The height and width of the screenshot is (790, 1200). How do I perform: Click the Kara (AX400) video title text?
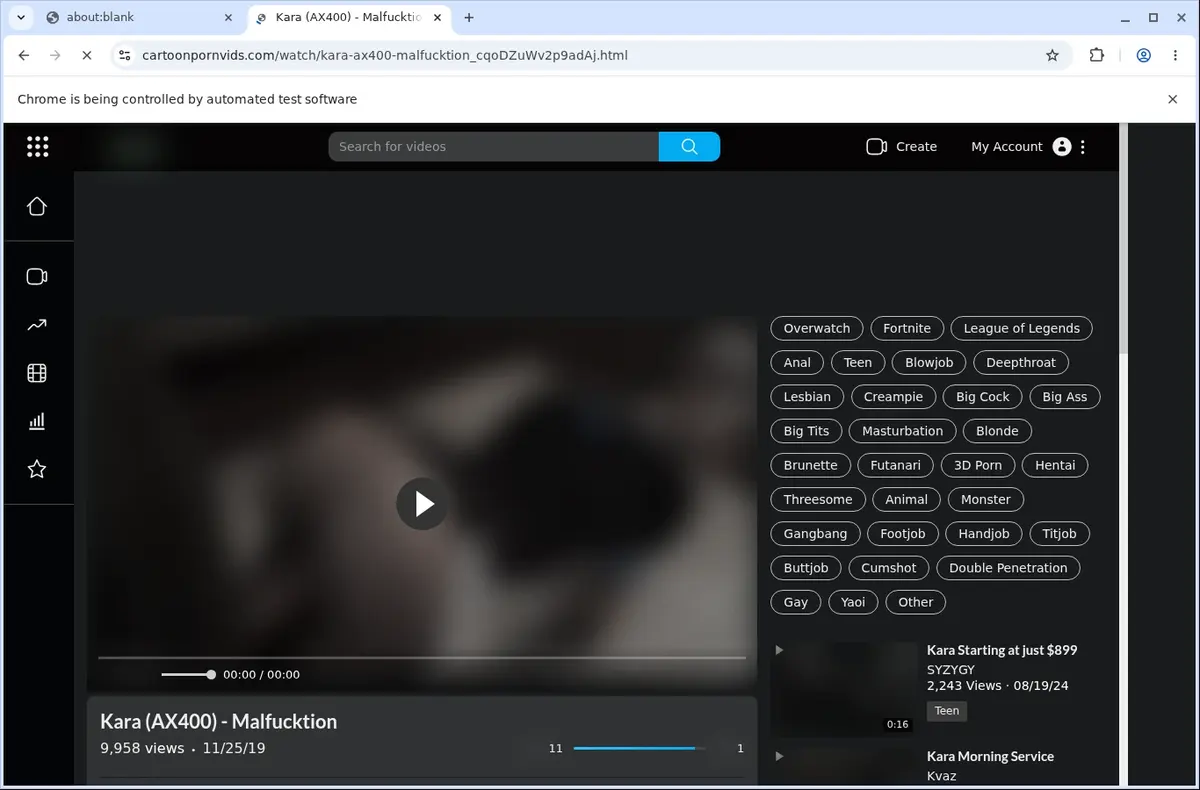[x=218, y=721]
